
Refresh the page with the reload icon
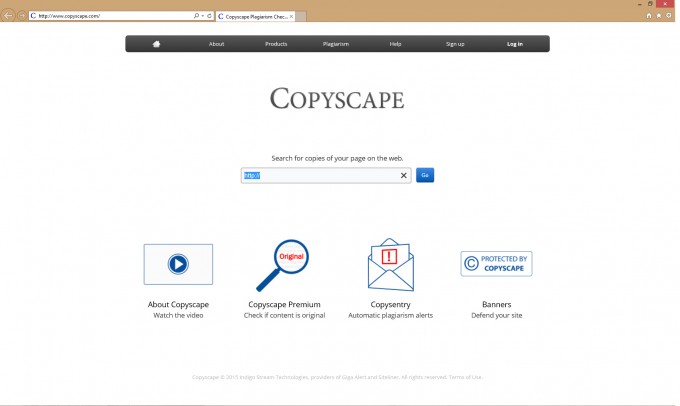coord(209,16)
